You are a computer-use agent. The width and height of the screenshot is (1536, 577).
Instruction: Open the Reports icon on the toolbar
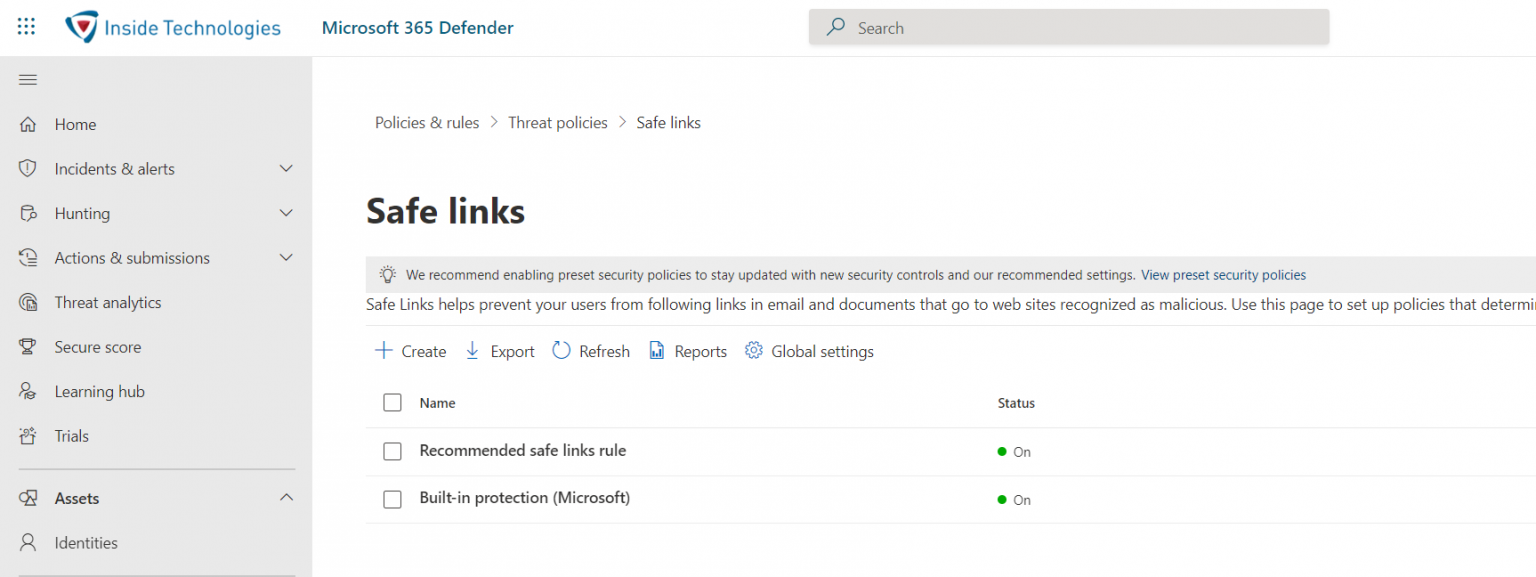coord(657,350)
